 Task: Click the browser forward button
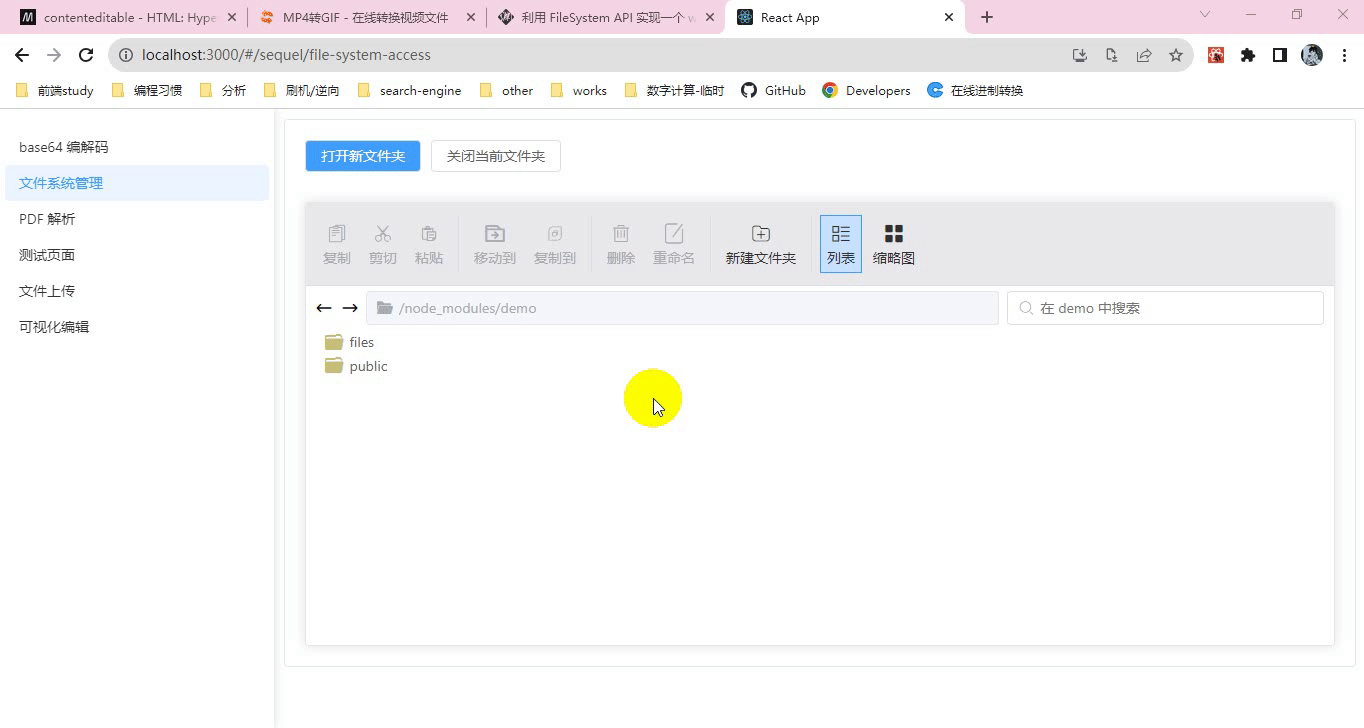click(54, 56)
